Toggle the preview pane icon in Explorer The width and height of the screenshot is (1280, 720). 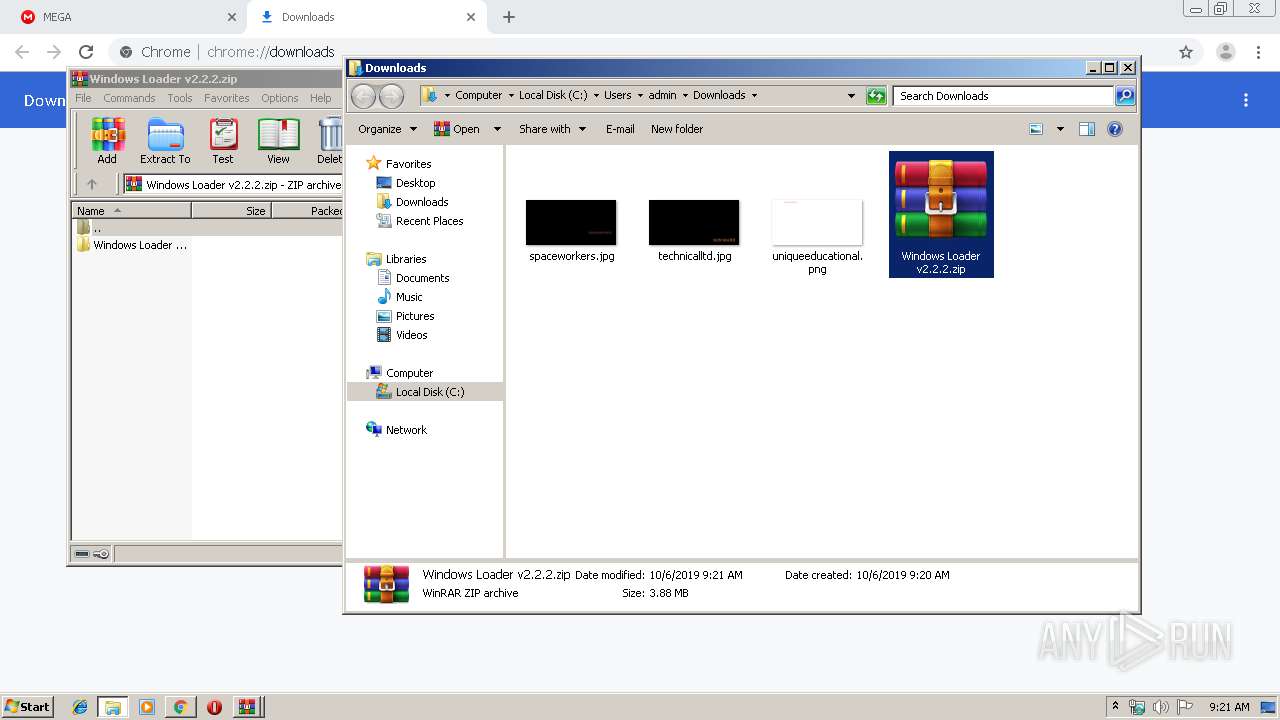tap(1087, 129)
